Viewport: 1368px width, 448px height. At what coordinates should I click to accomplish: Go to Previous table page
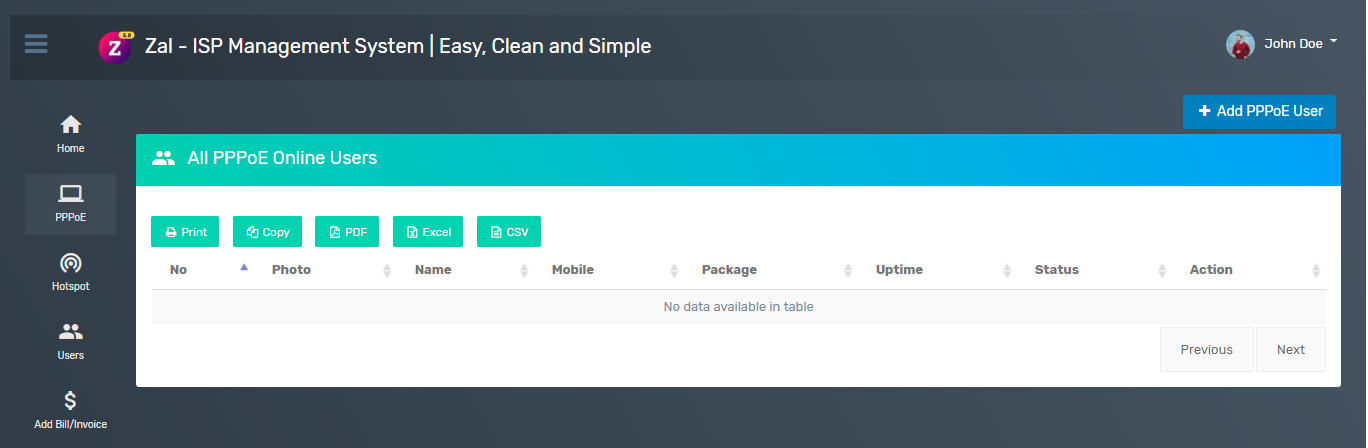[x=1206, y=349]
